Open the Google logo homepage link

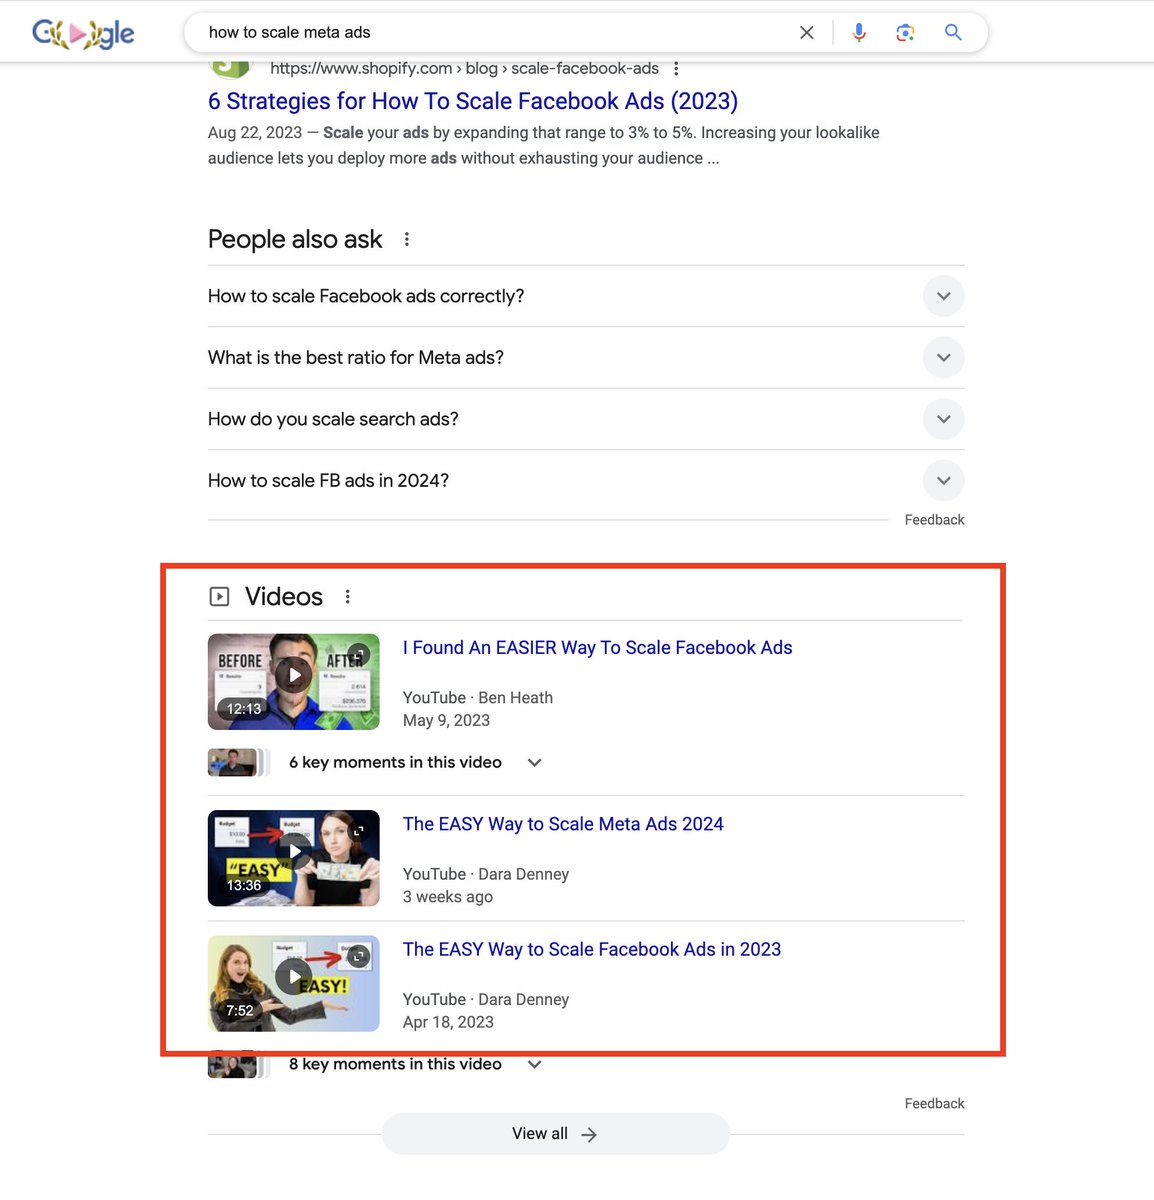point(83,33)
